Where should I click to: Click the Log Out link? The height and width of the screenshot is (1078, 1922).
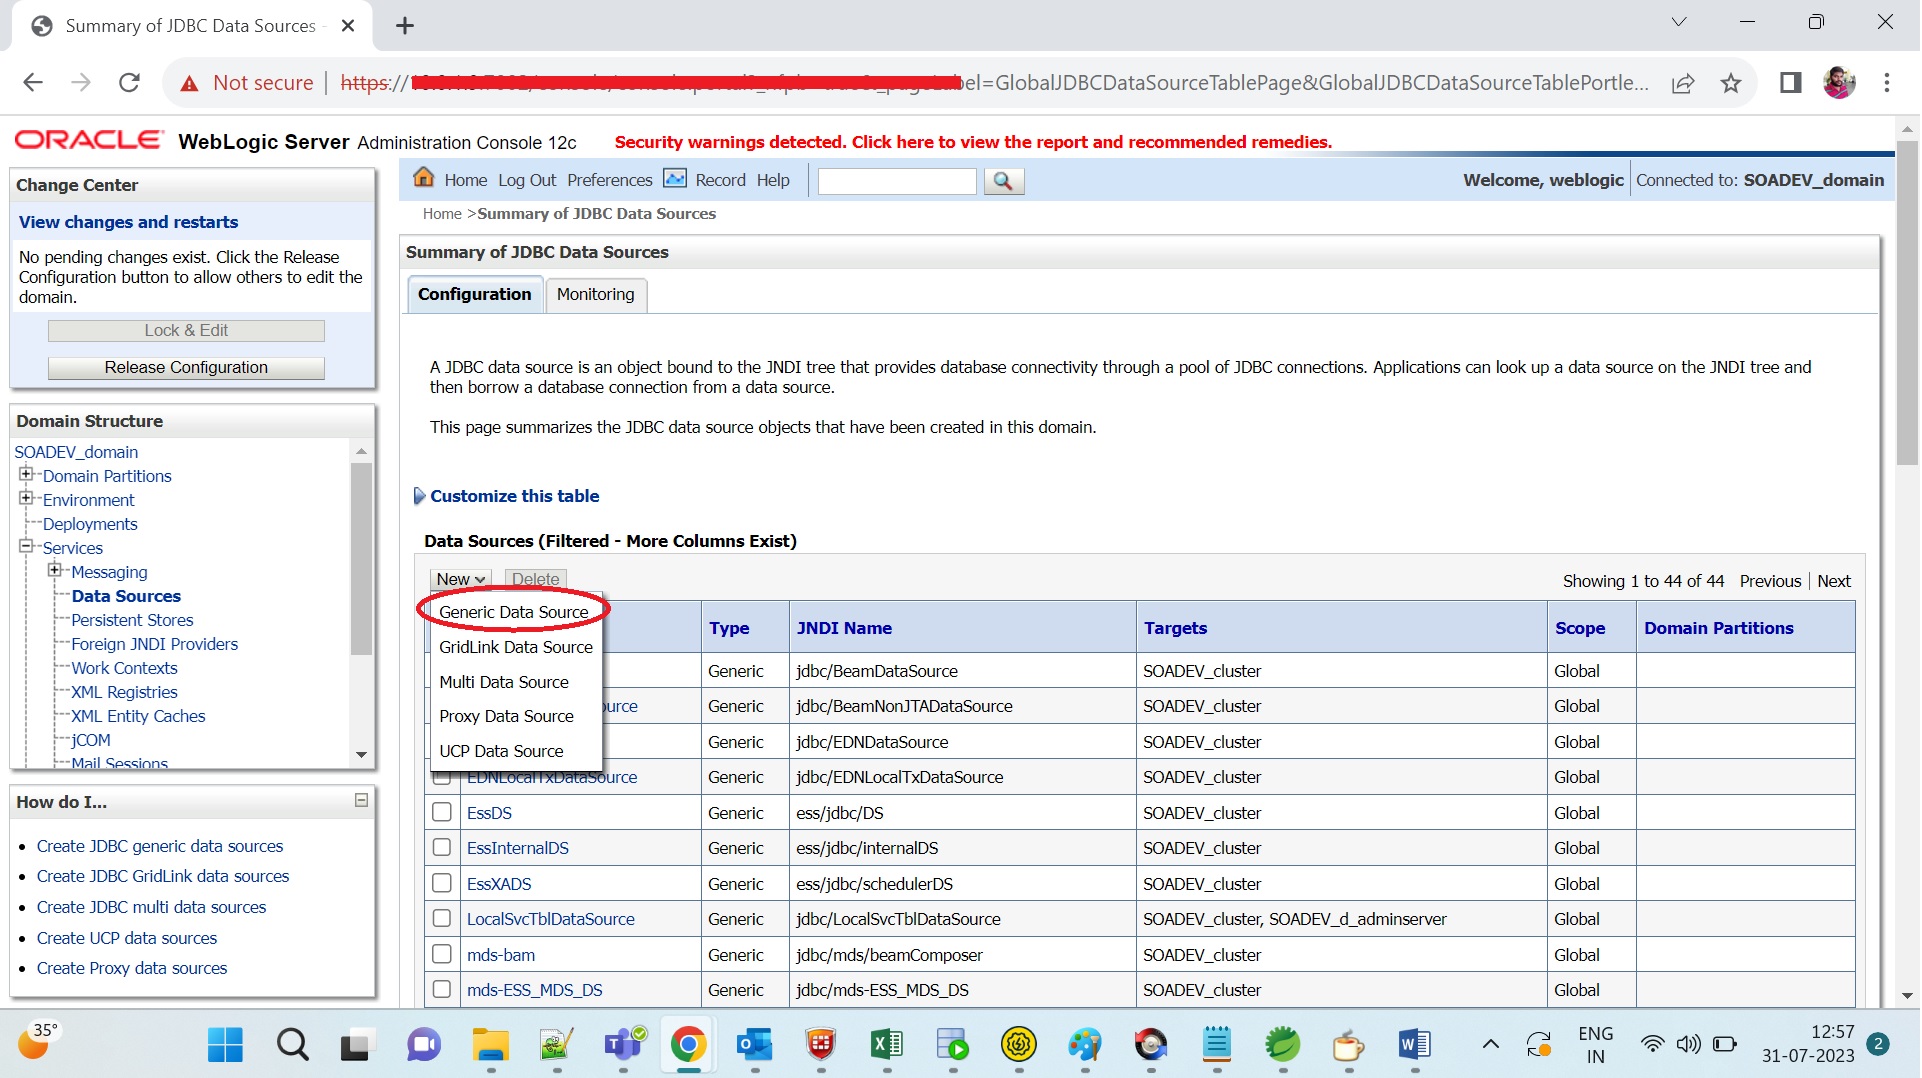pyautogui.click(x=527, y=181)
